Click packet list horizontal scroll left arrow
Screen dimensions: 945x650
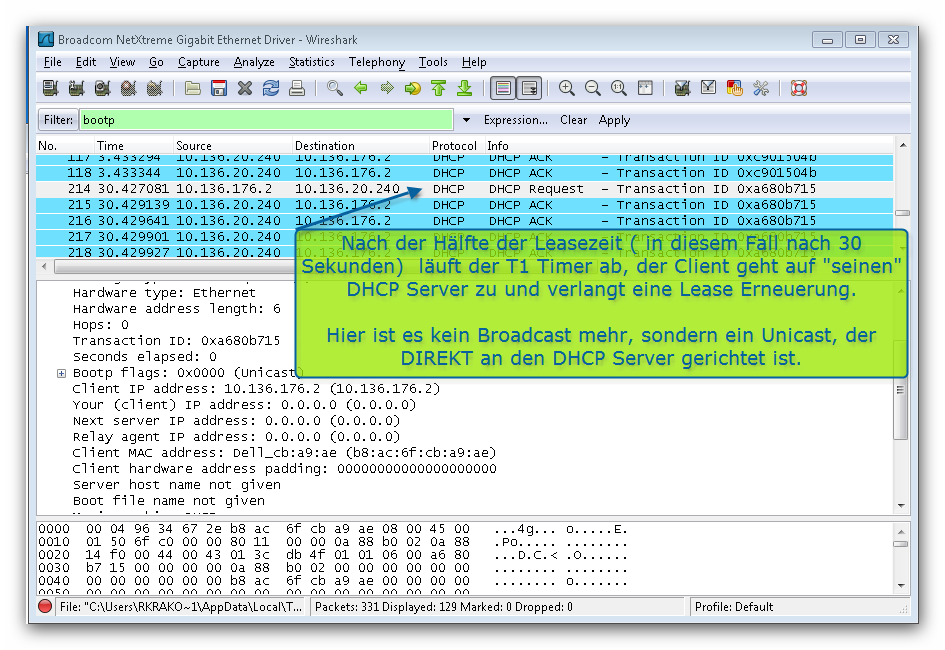pyautogui.click(x=43, y=266)
